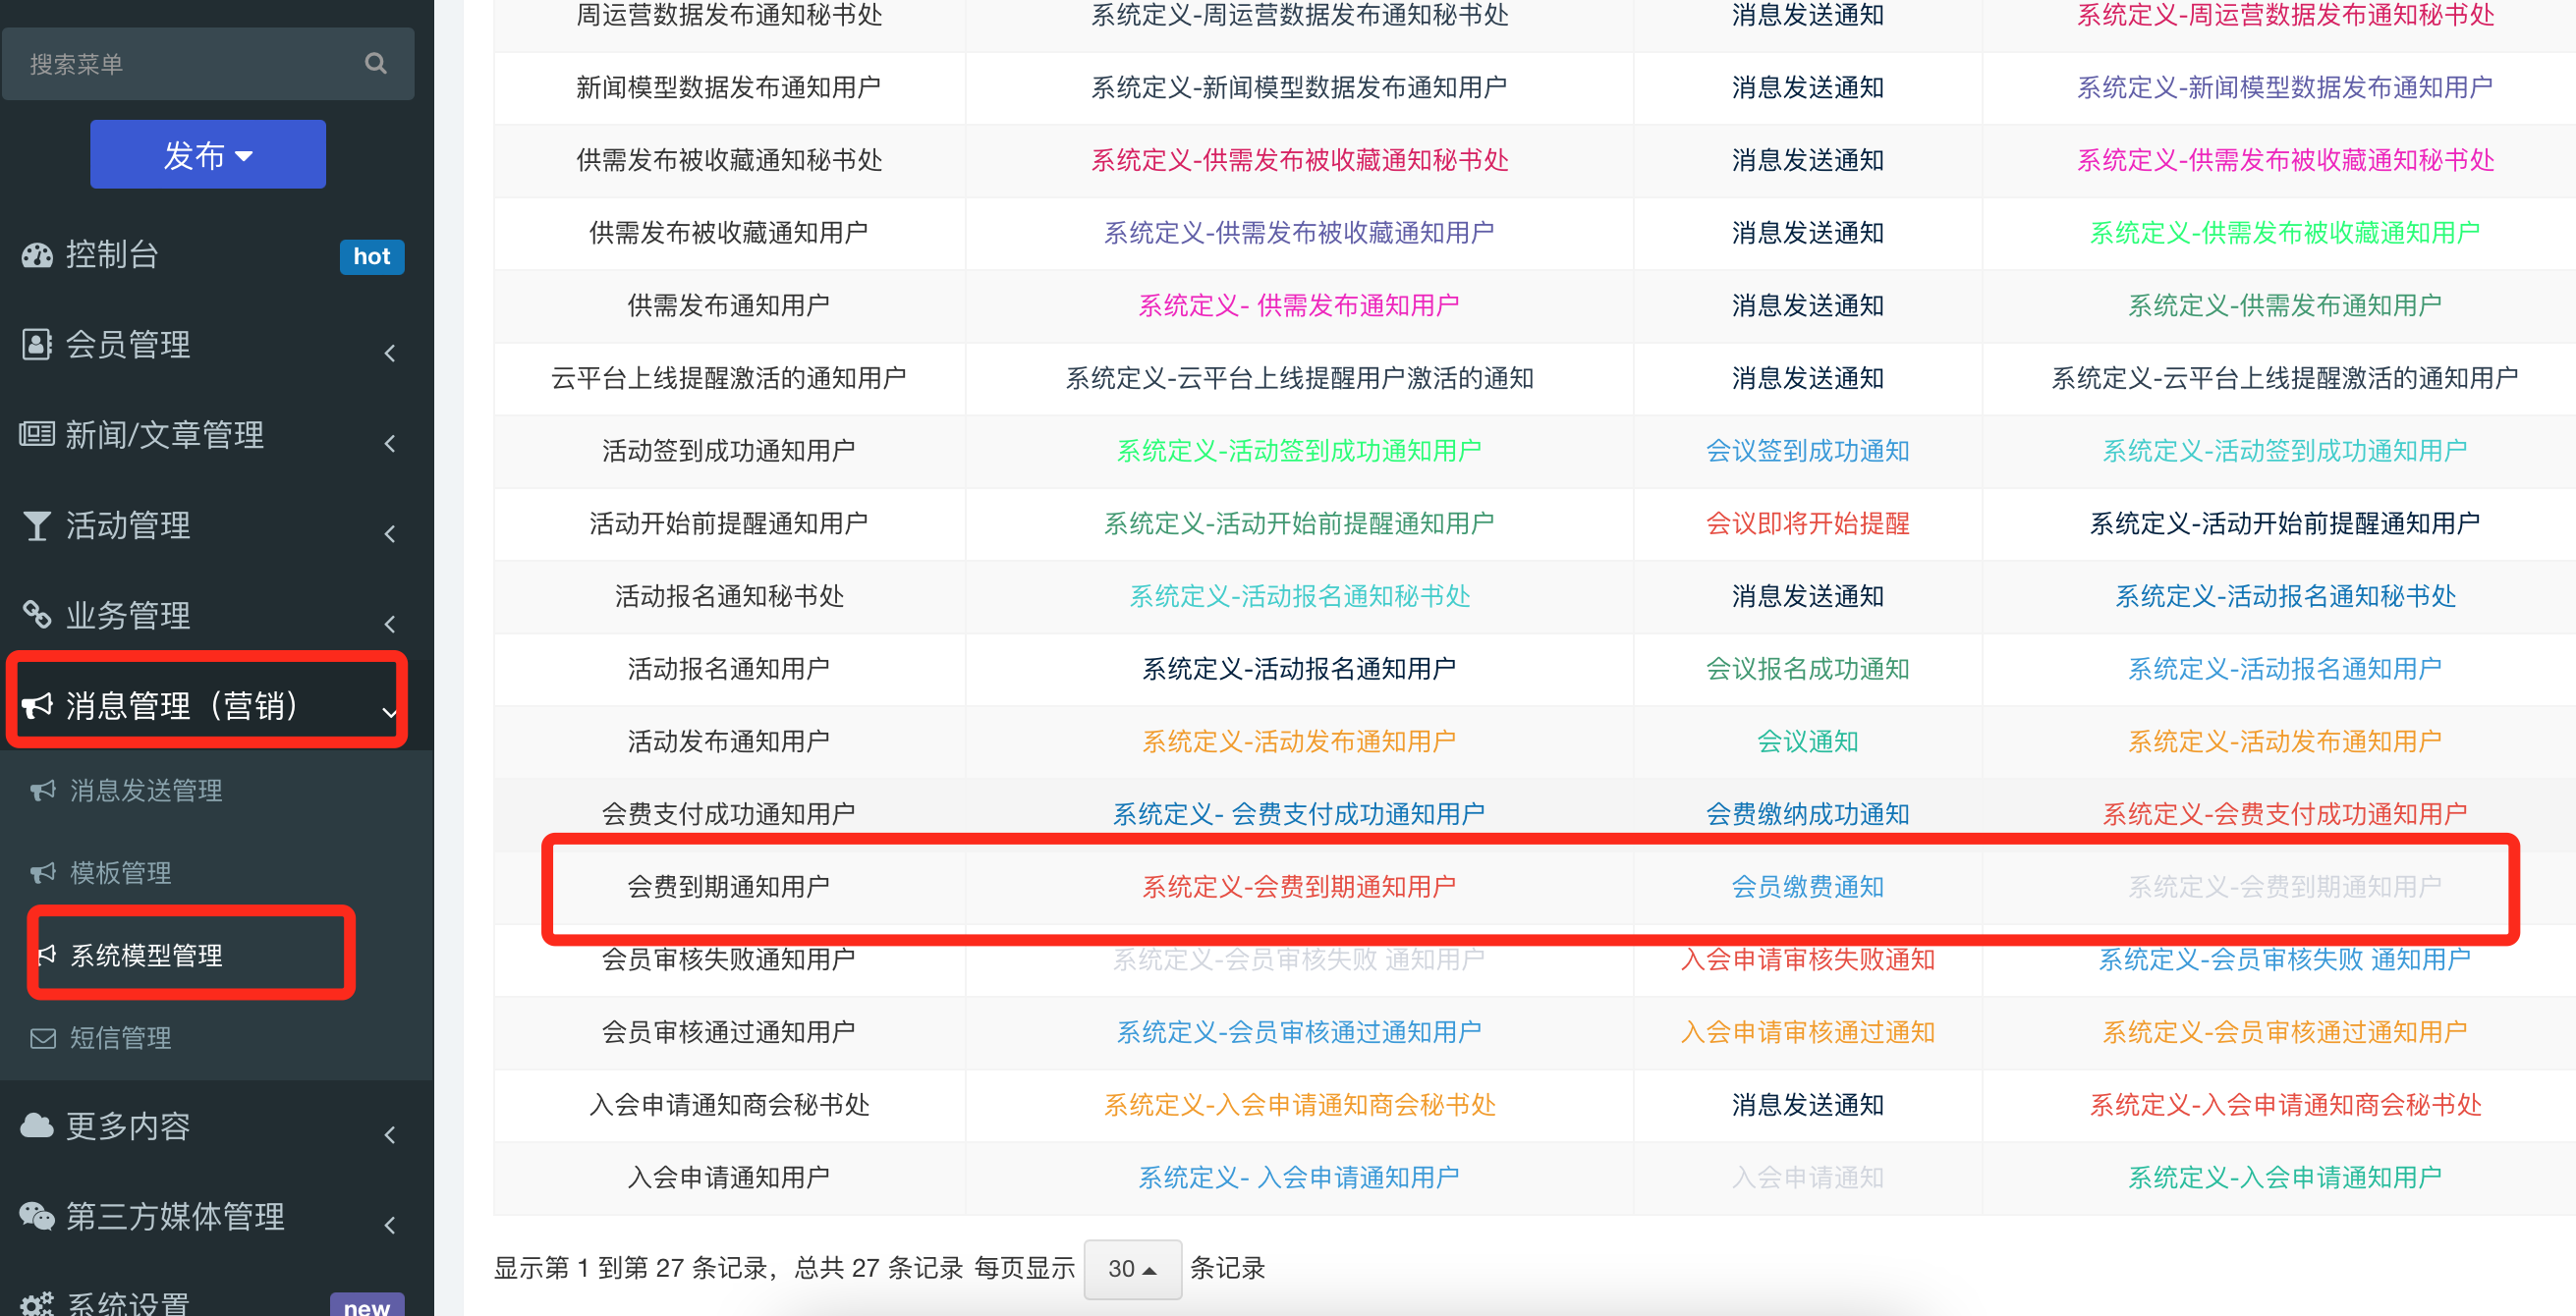Screen dimensions: 2576x1316
Task: Click the WeChat icon beside 第三方媒体管理
Action: pos(37,1216)
